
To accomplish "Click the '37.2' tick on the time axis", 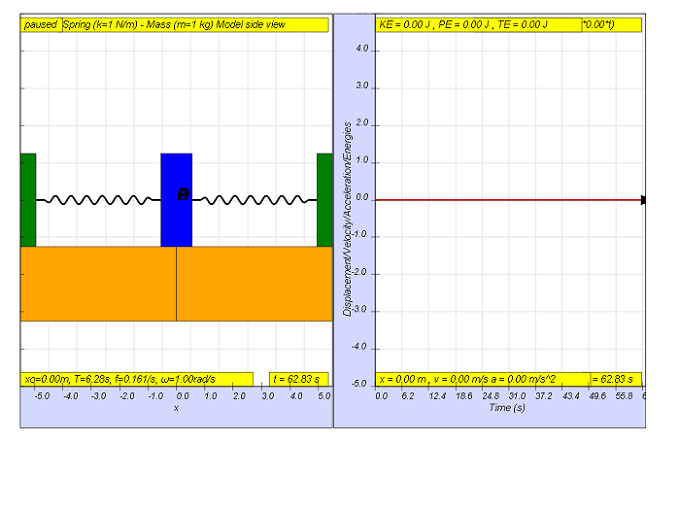I will point(544,396).
